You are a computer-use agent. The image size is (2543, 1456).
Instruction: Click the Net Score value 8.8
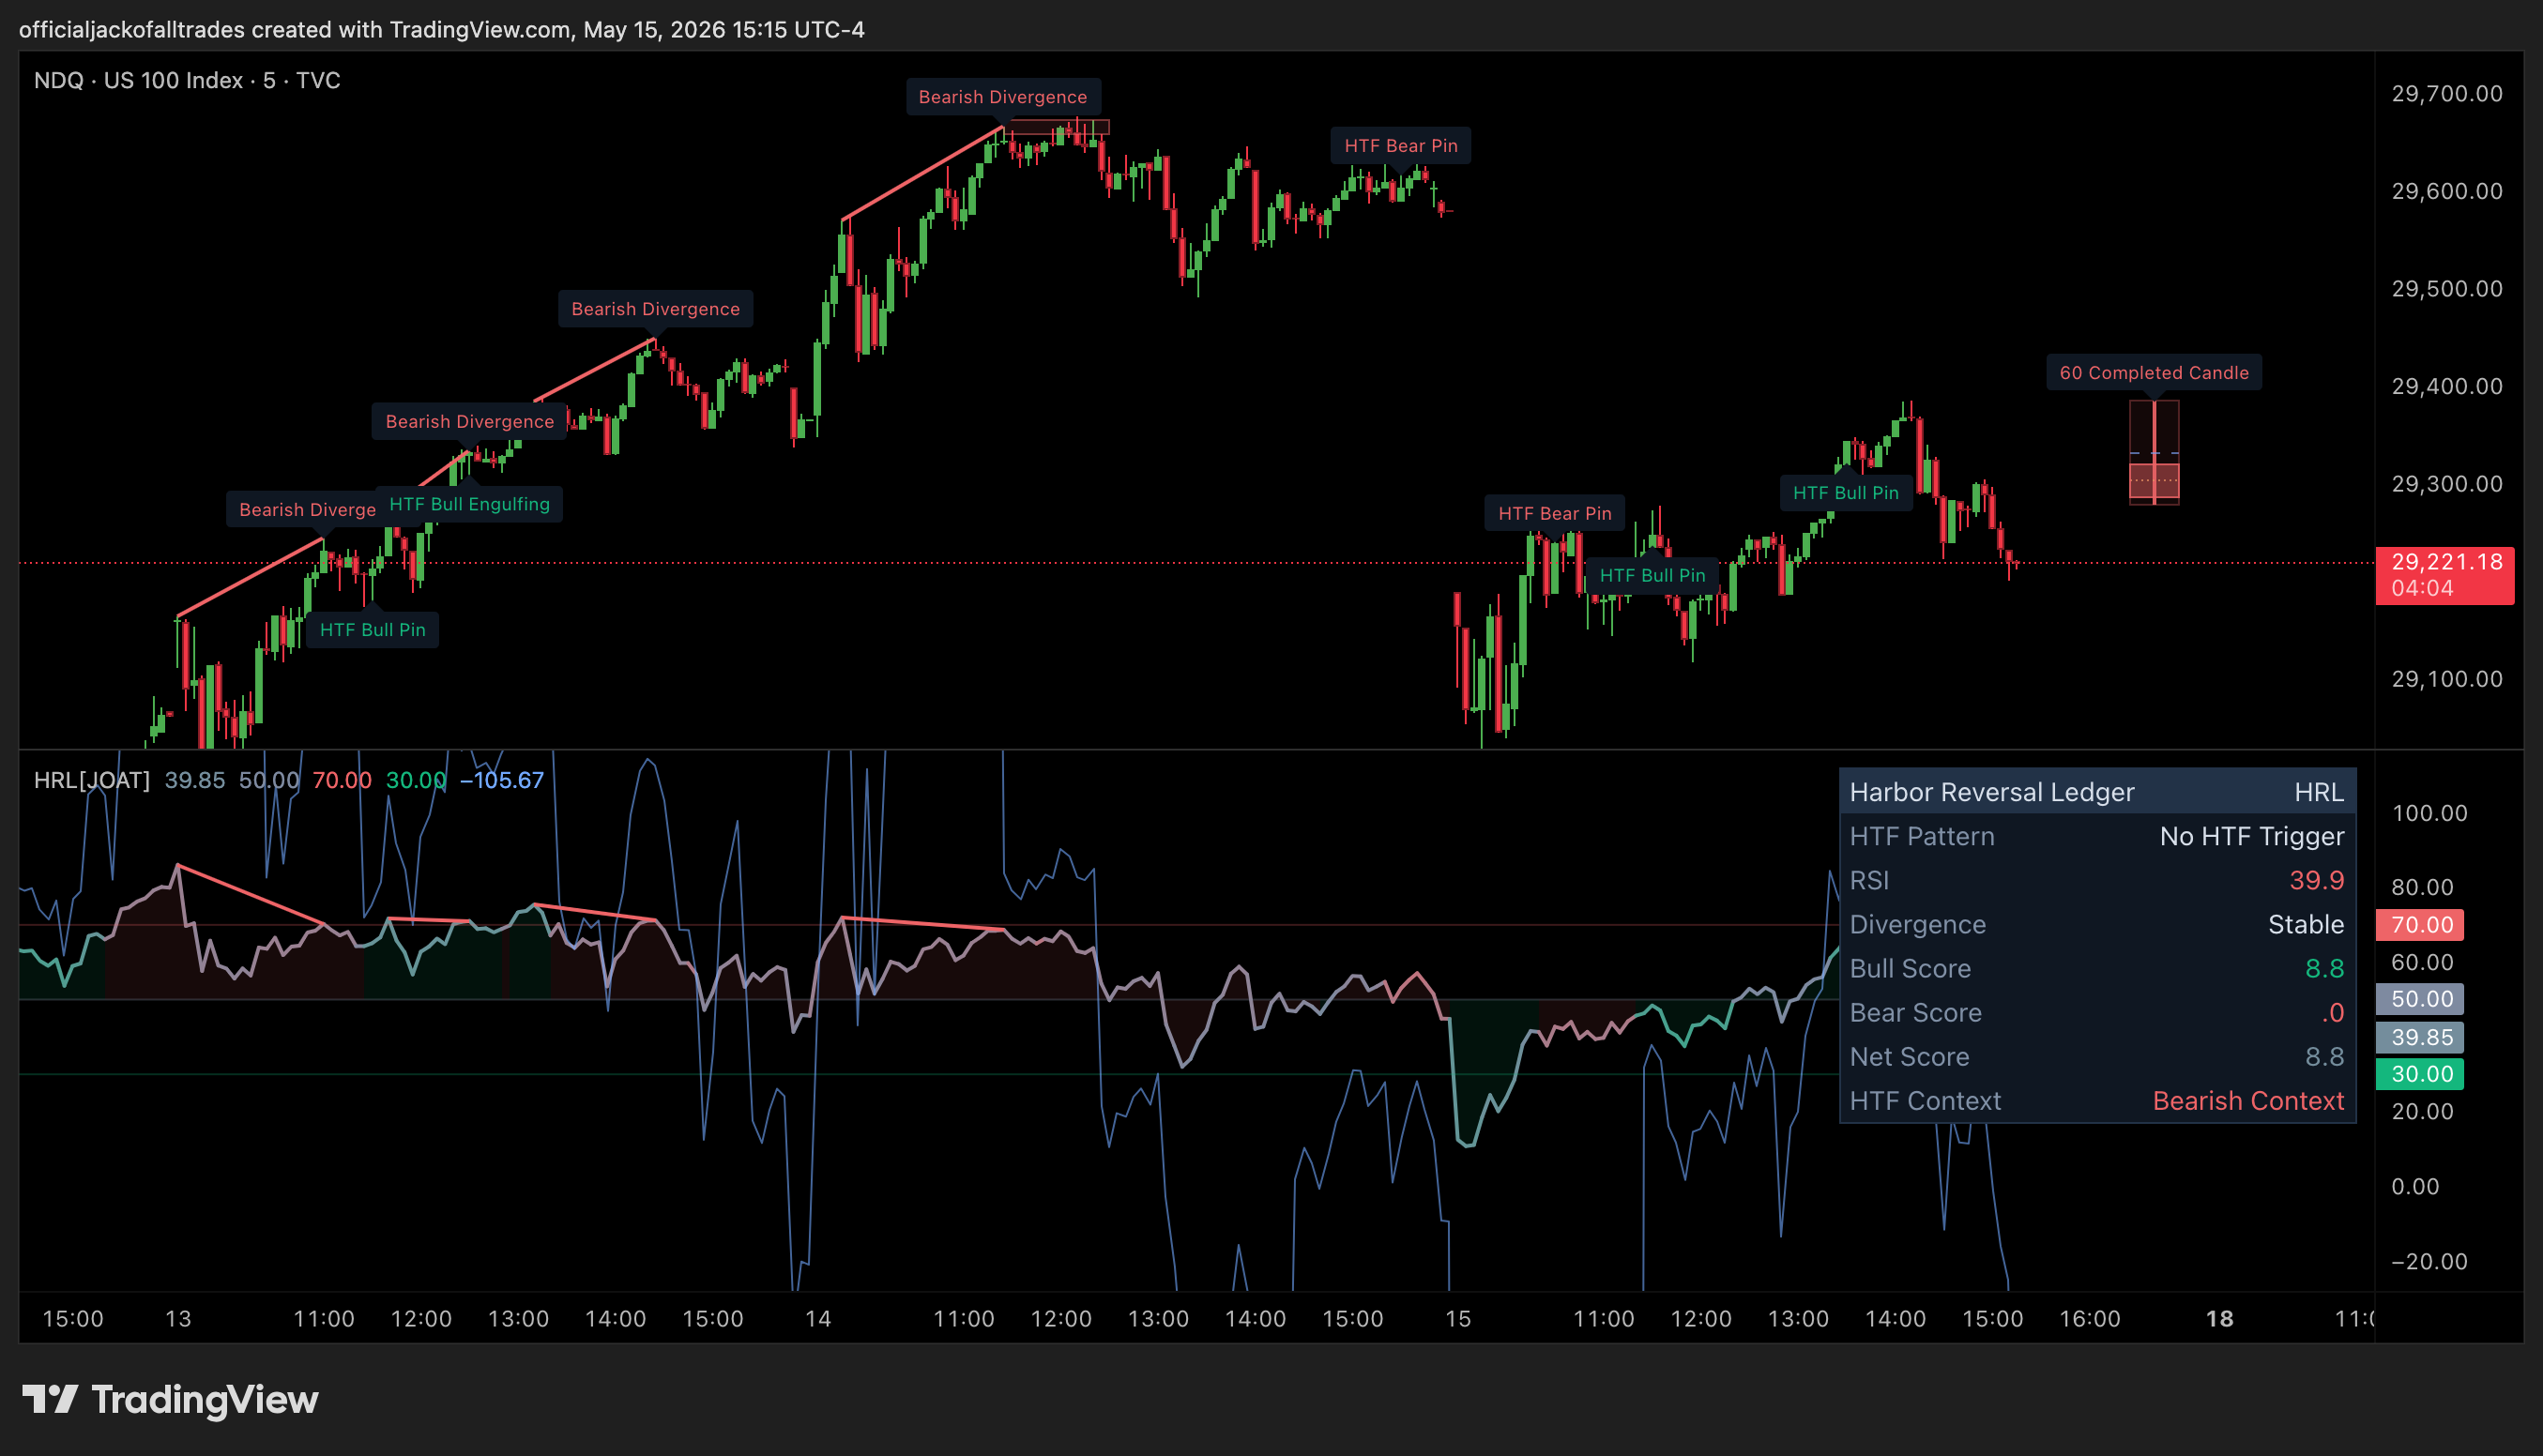[2324, 1056]
